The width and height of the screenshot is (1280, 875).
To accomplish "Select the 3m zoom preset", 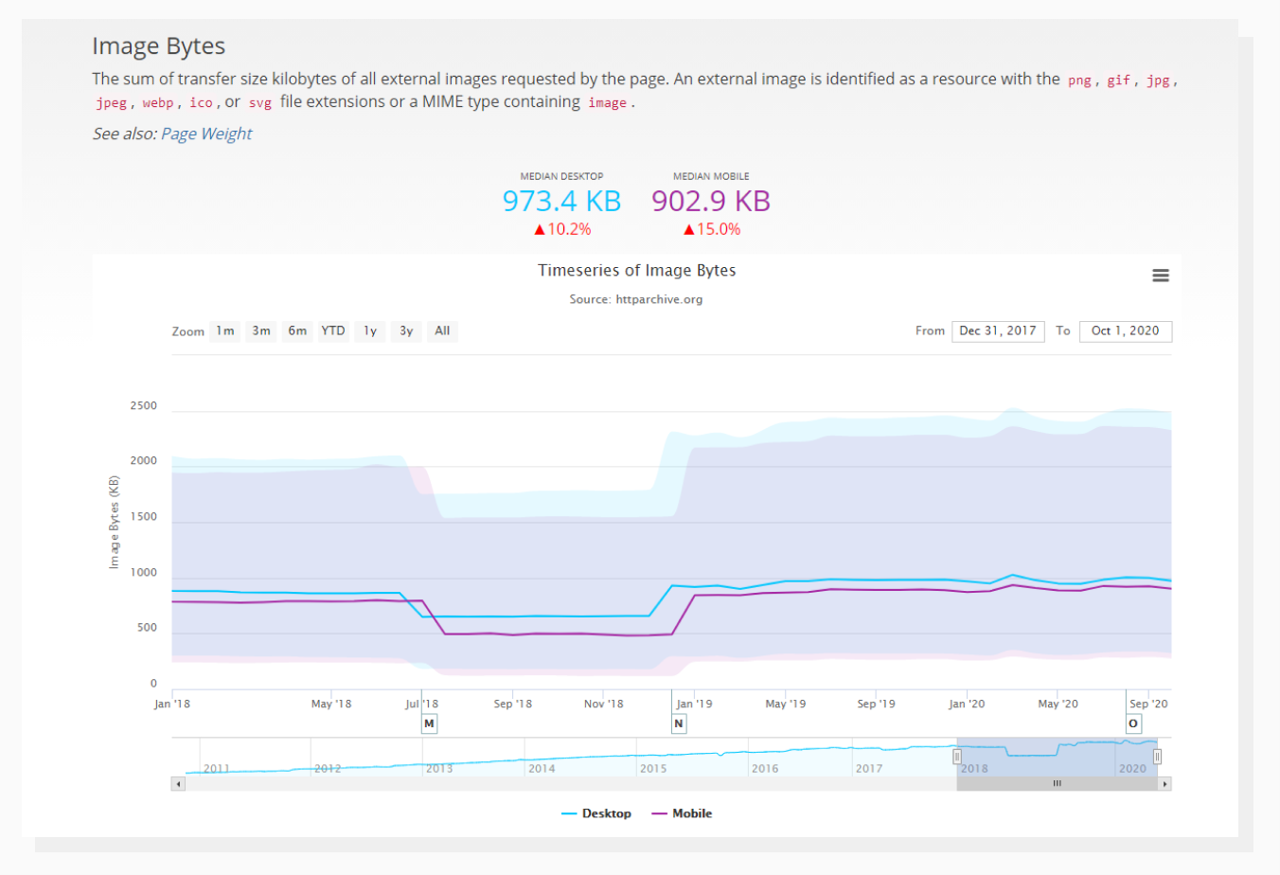I will click(x=261, y=331).
